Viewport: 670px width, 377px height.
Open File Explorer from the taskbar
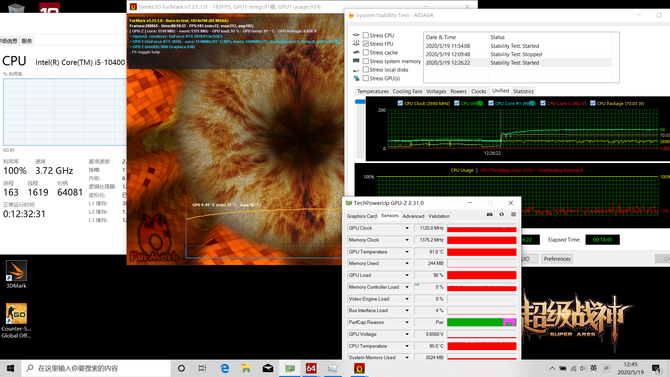pyautogui.click(x=246, y=368)
